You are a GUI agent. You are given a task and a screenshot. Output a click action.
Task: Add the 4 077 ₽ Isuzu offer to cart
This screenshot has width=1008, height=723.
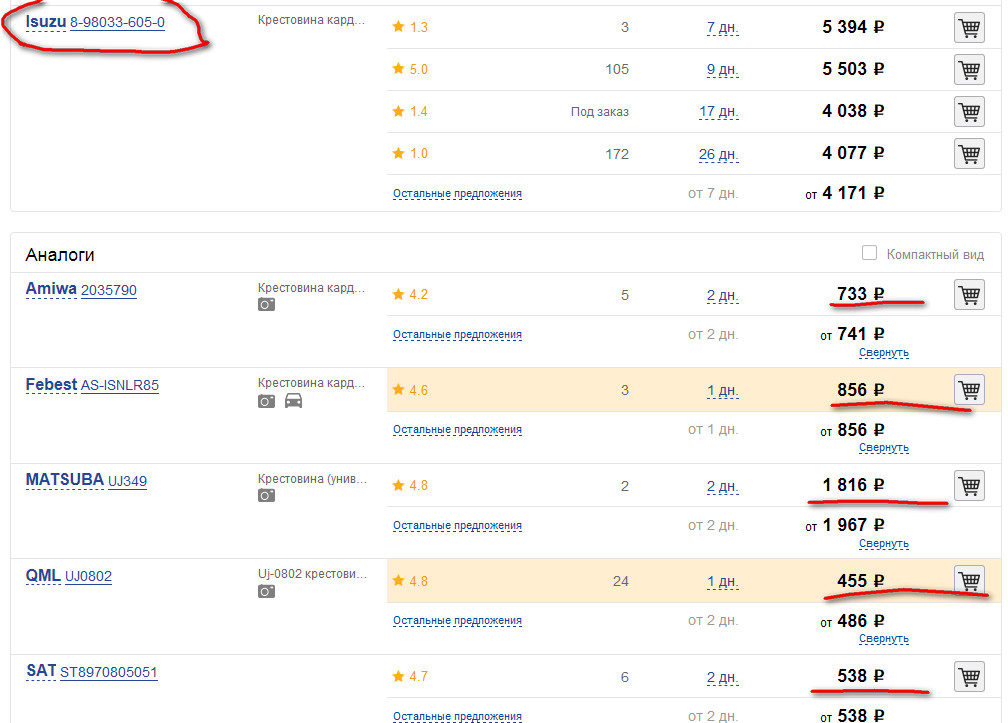[x=969, y=154]
